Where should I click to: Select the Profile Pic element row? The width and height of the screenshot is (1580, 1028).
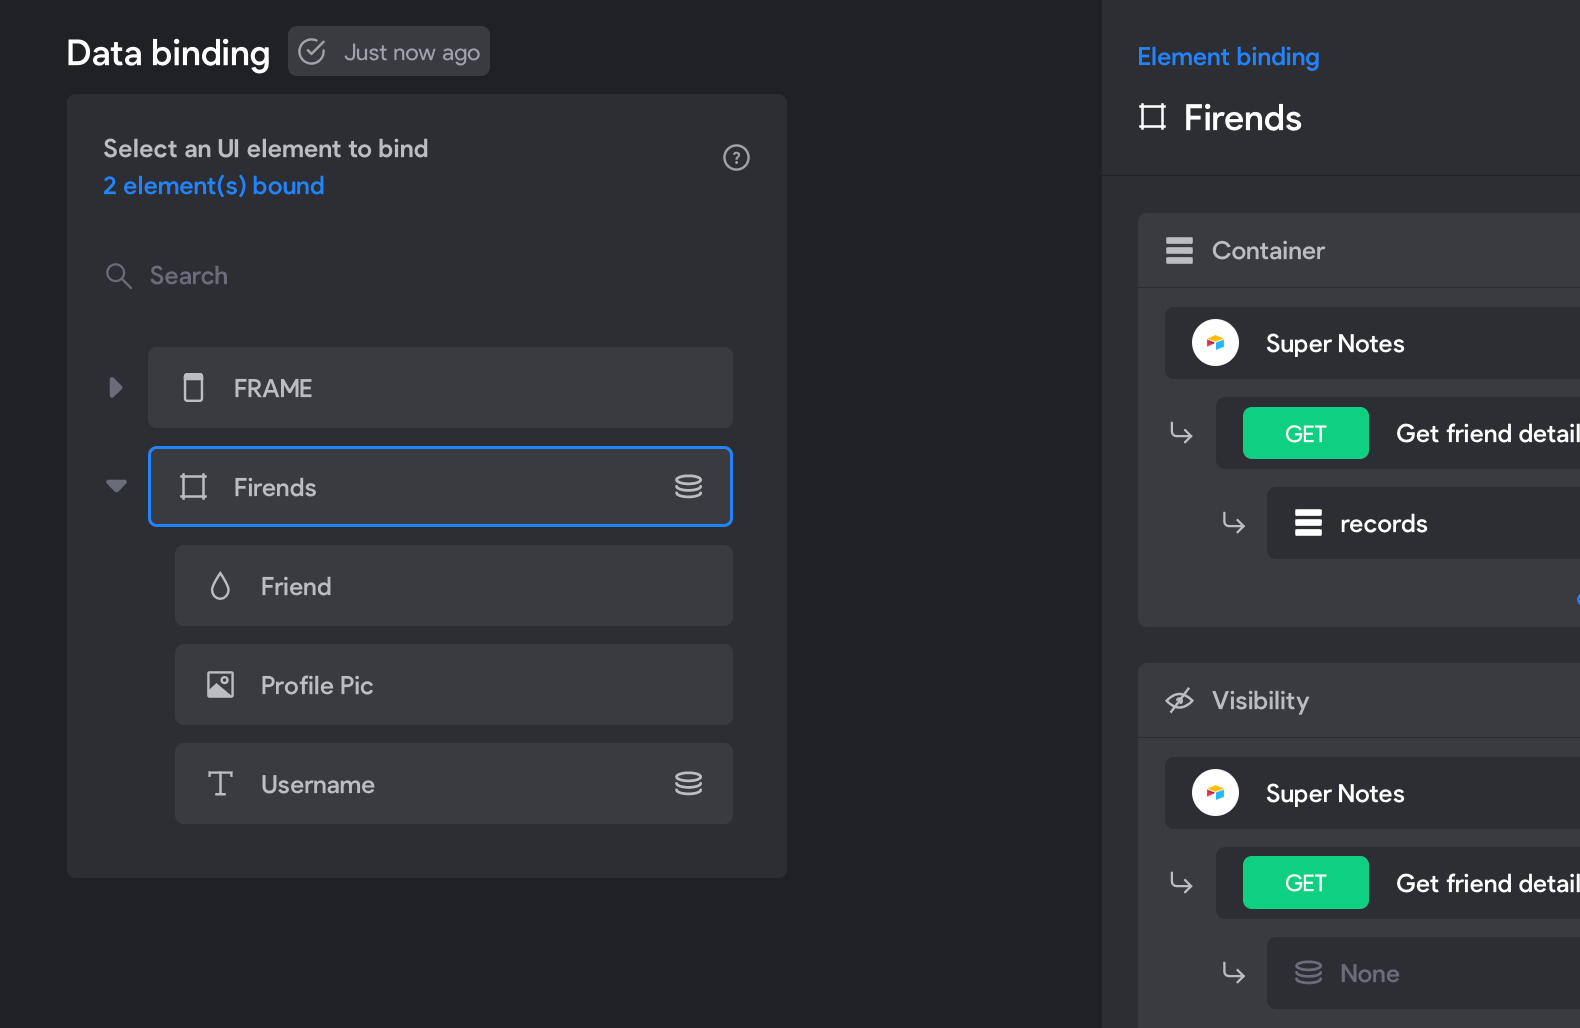pos(454,685)
